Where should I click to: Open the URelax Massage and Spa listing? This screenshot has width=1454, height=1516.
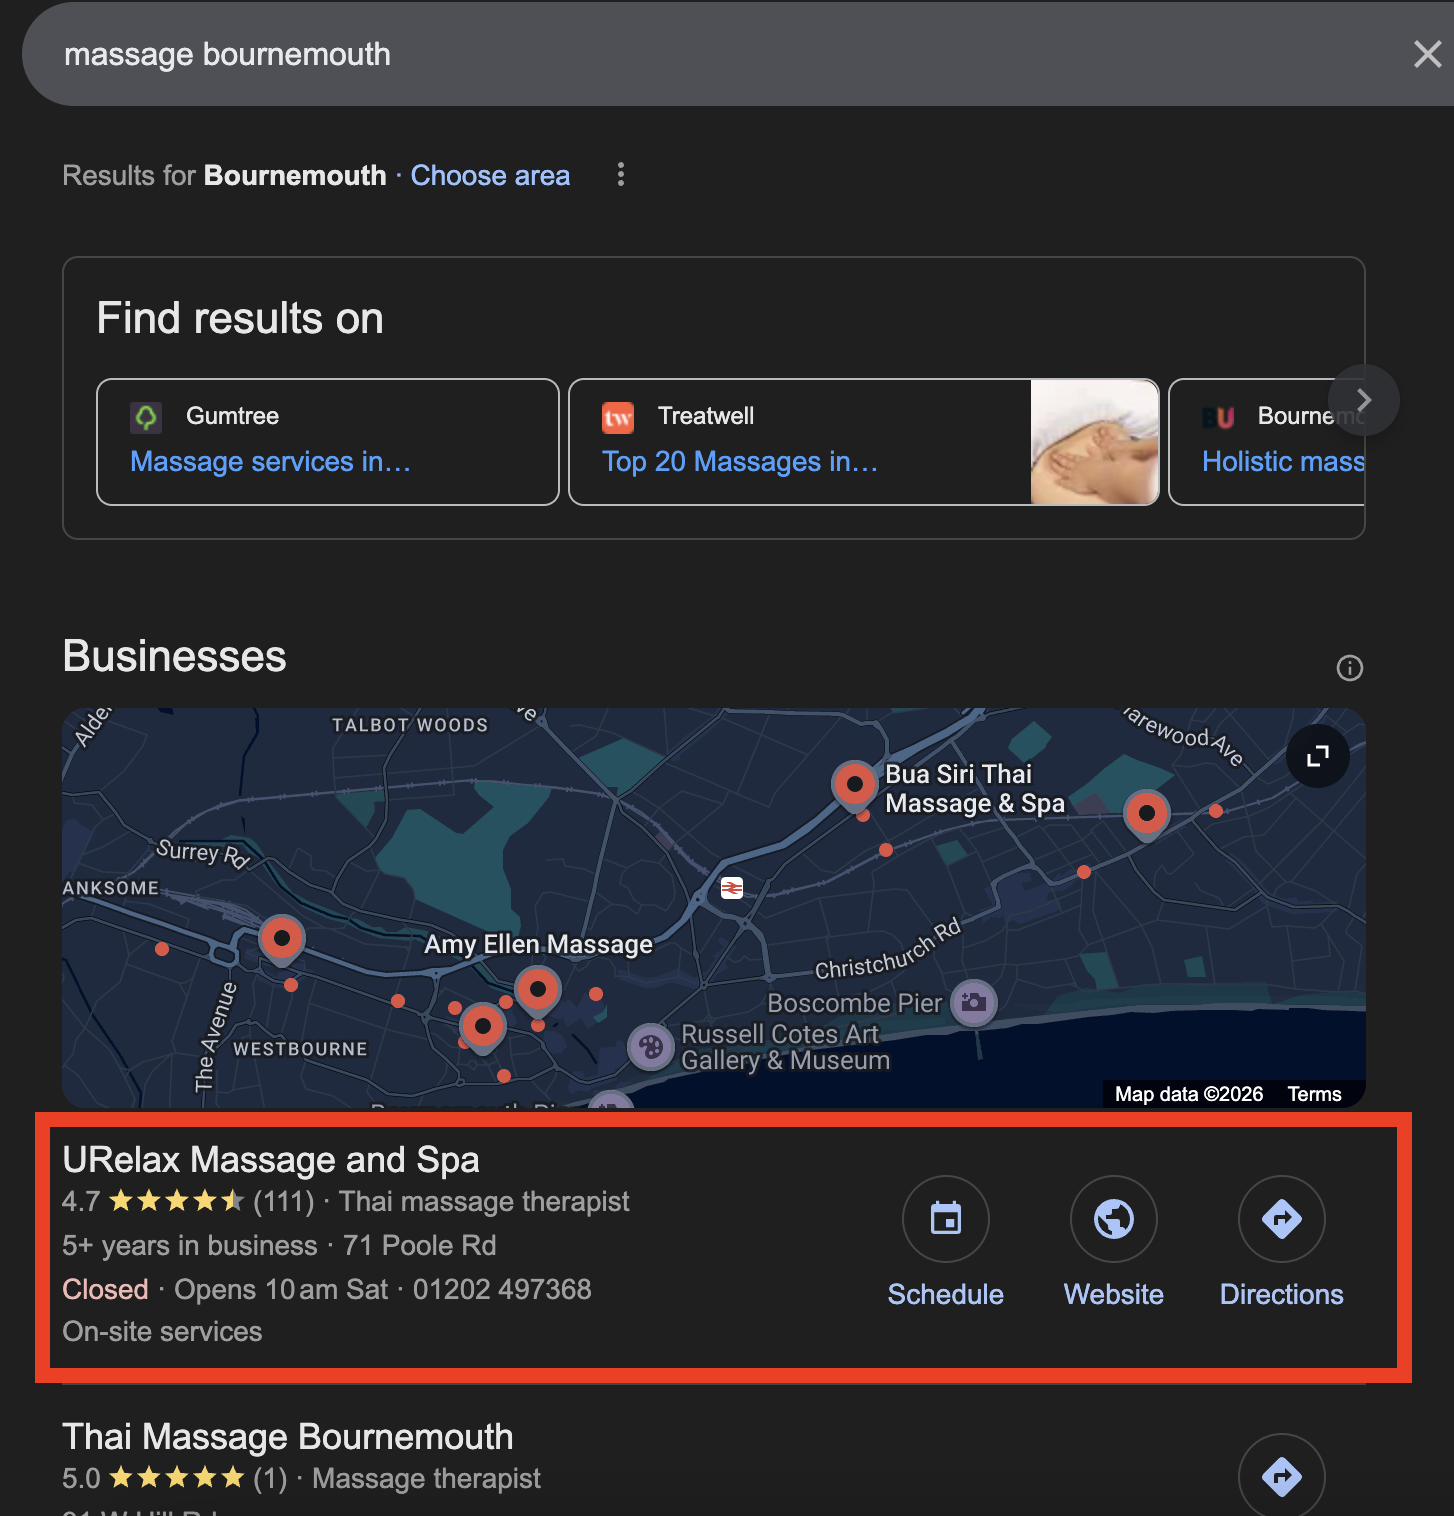pos(271,1160)
